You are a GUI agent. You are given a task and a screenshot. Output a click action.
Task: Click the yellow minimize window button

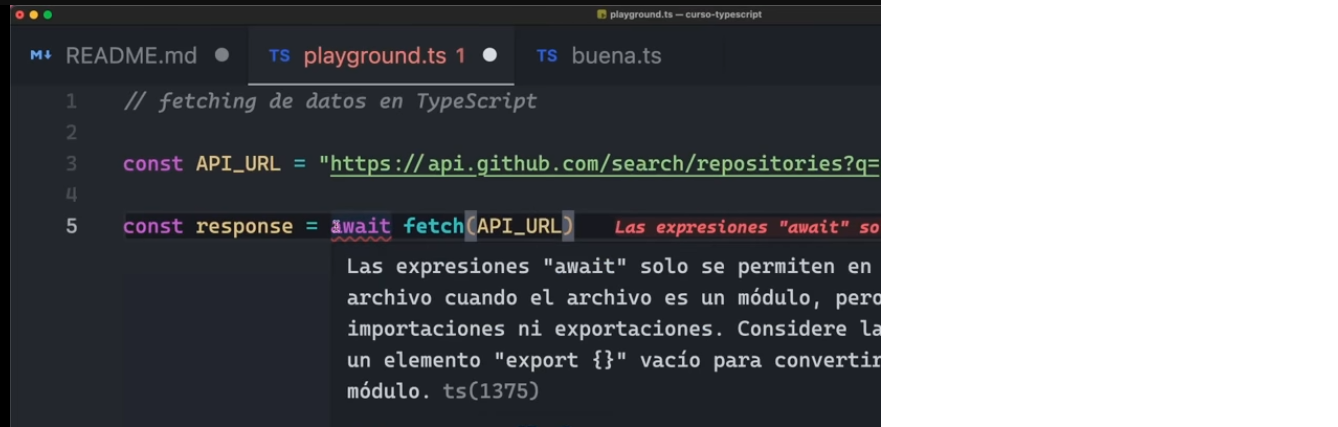click(33, 15)
